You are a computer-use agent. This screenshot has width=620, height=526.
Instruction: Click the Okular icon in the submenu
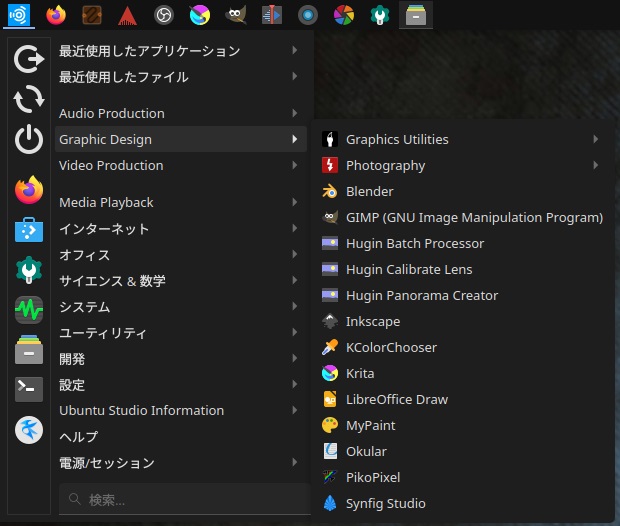[330, 451]
